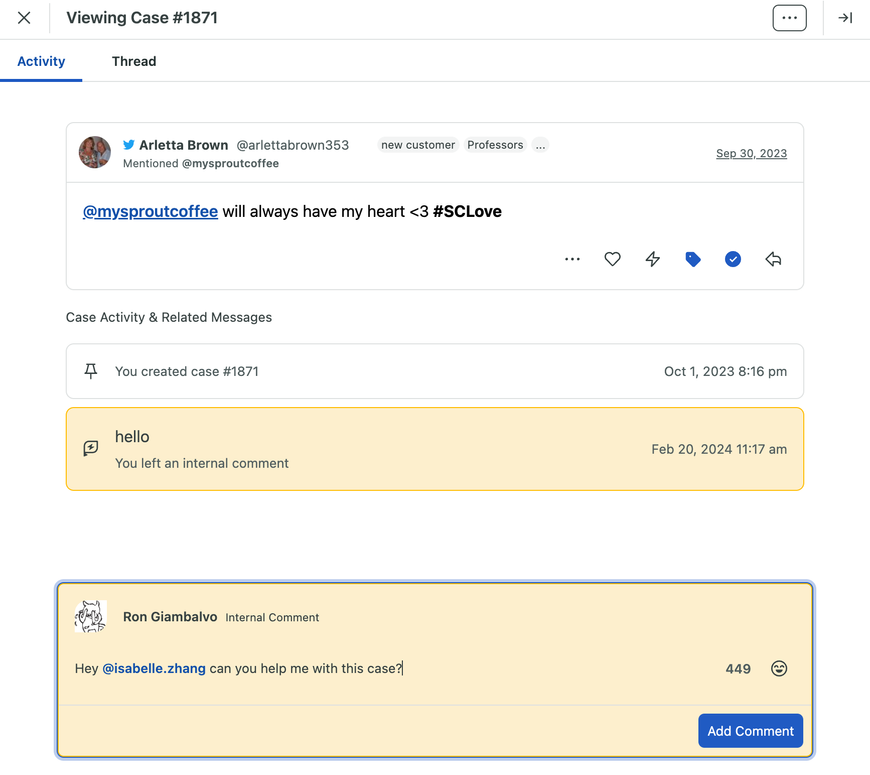Click the Sep 30, 2023 timestamp link
The width and height of the screenshot is (870, 775).
751,153
